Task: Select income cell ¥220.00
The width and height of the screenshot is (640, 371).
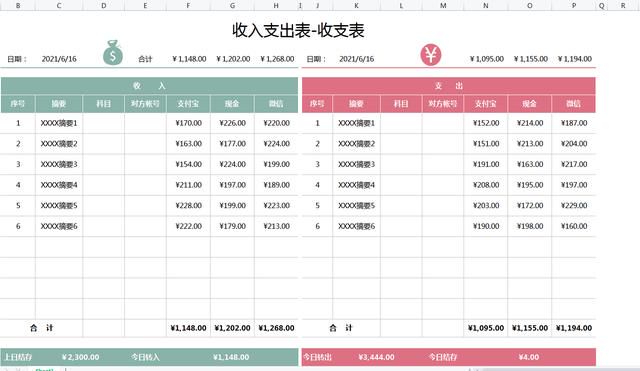Action: (x=277, y=123)
